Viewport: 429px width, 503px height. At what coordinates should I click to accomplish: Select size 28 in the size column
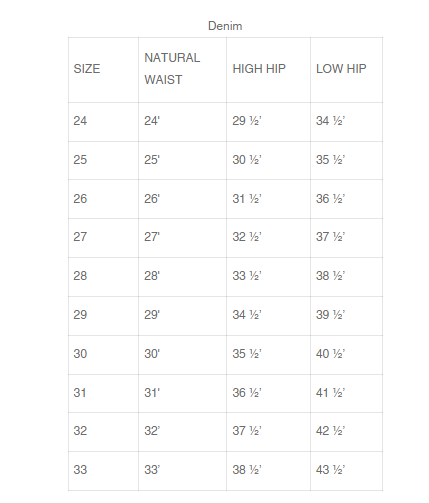coord(80,276)
